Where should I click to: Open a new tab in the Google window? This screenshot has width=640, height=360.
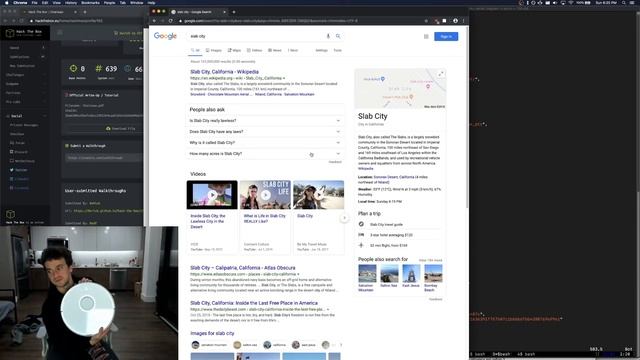pyautogui.click(x=234, y=12)
